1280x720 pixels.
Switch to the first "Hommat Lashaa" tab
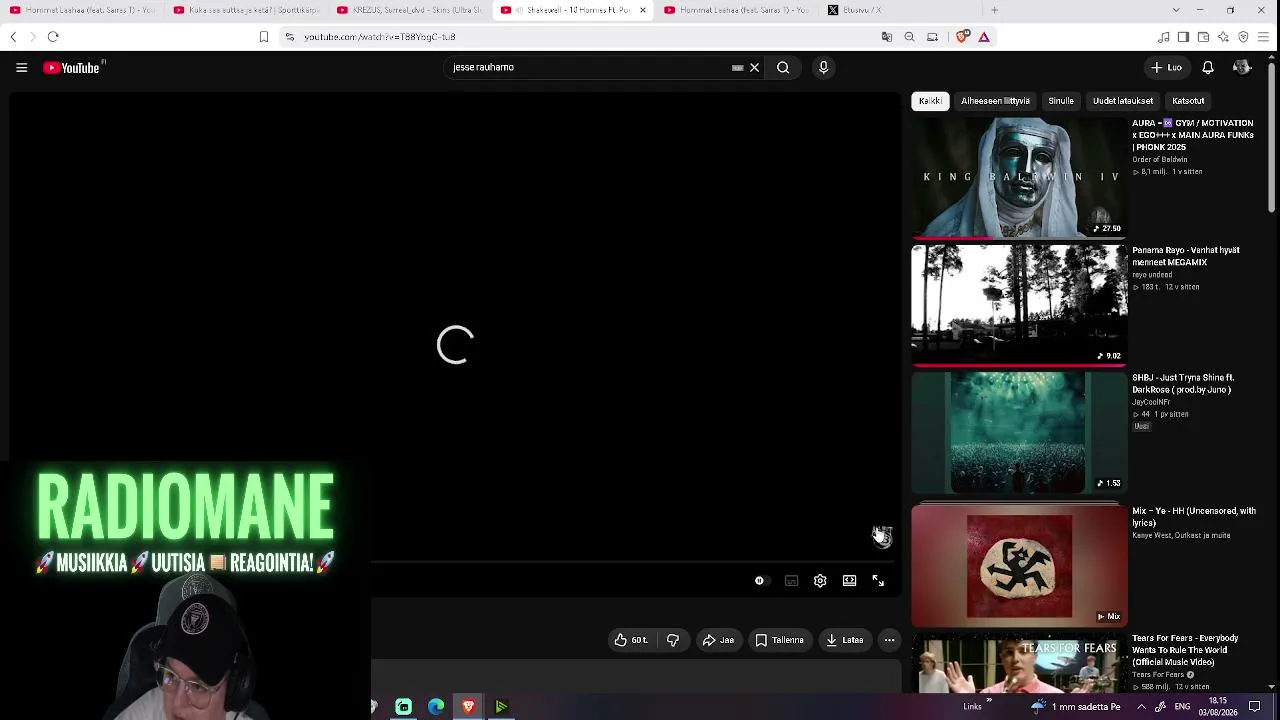[x=82, y=10]
